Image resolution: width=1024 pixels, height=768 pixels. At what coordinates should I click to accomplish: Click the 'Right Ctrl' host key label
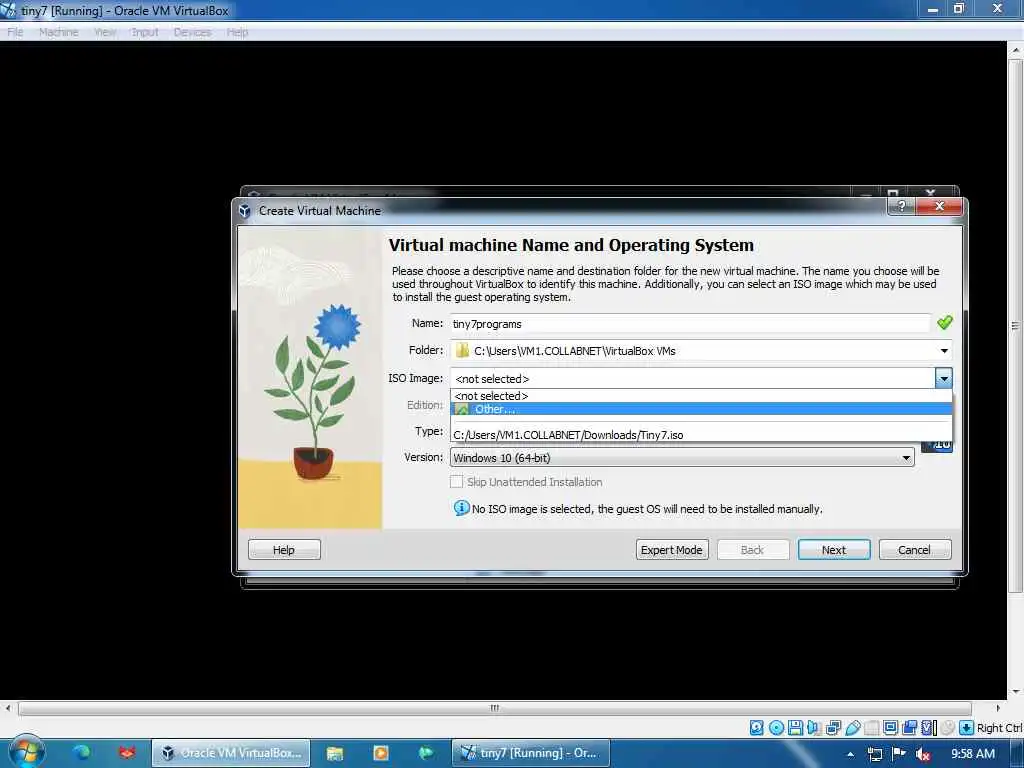coord(999,728)
